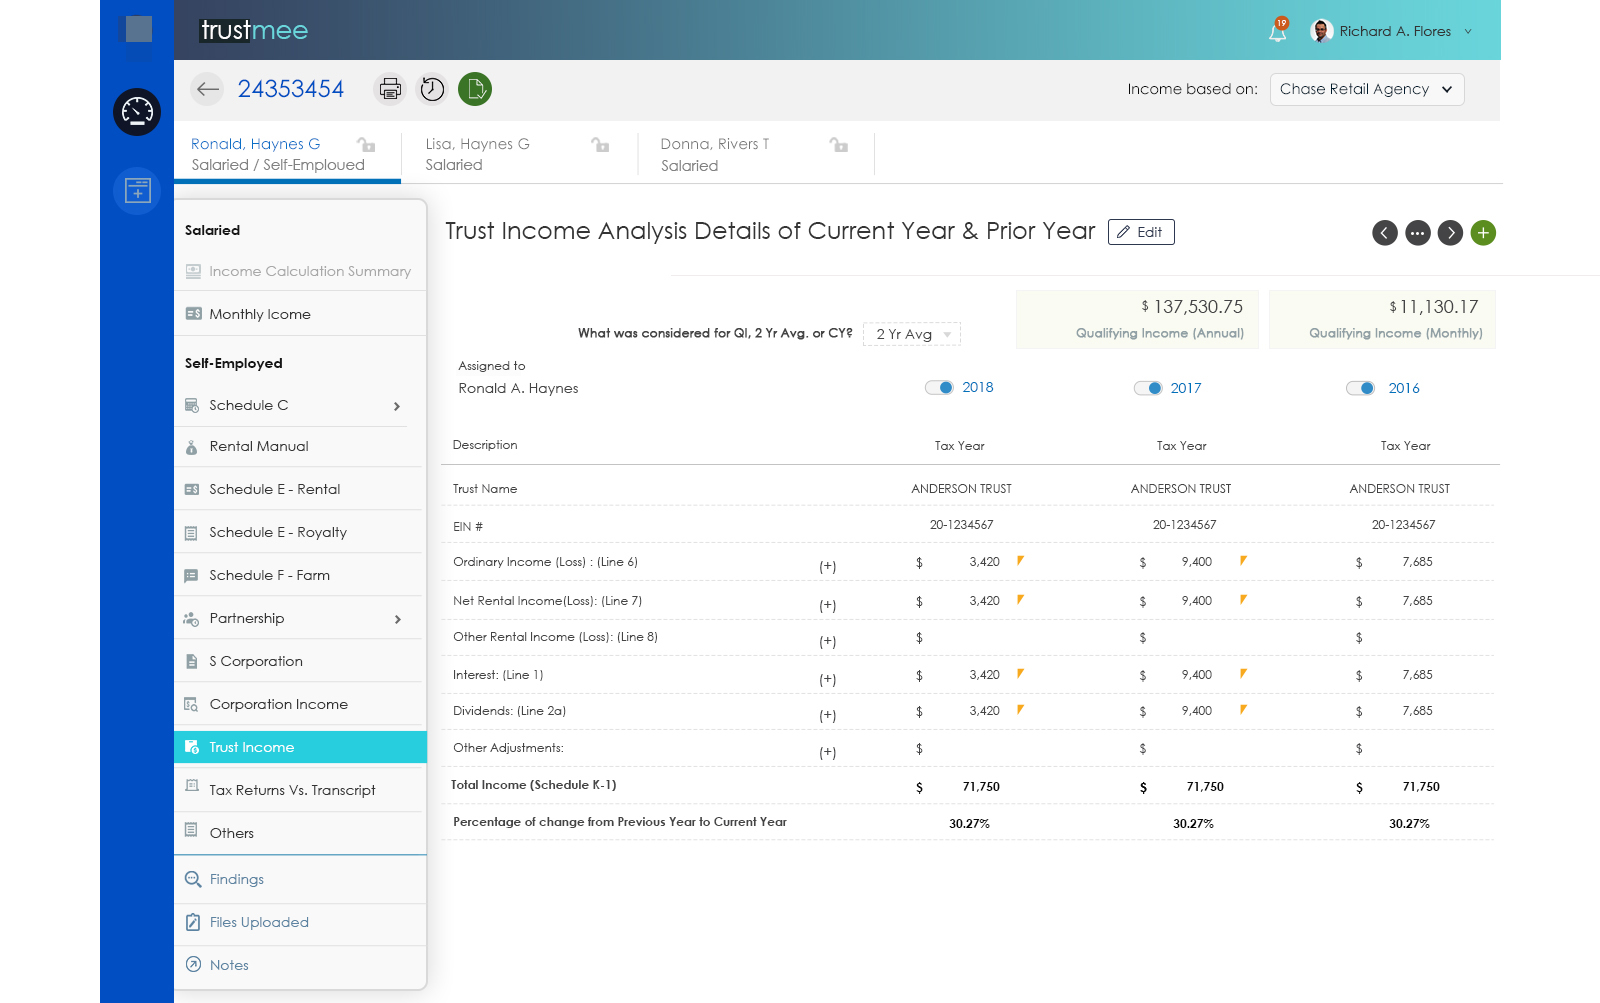Open Schedule E - Rental

[x=300, y=489]
